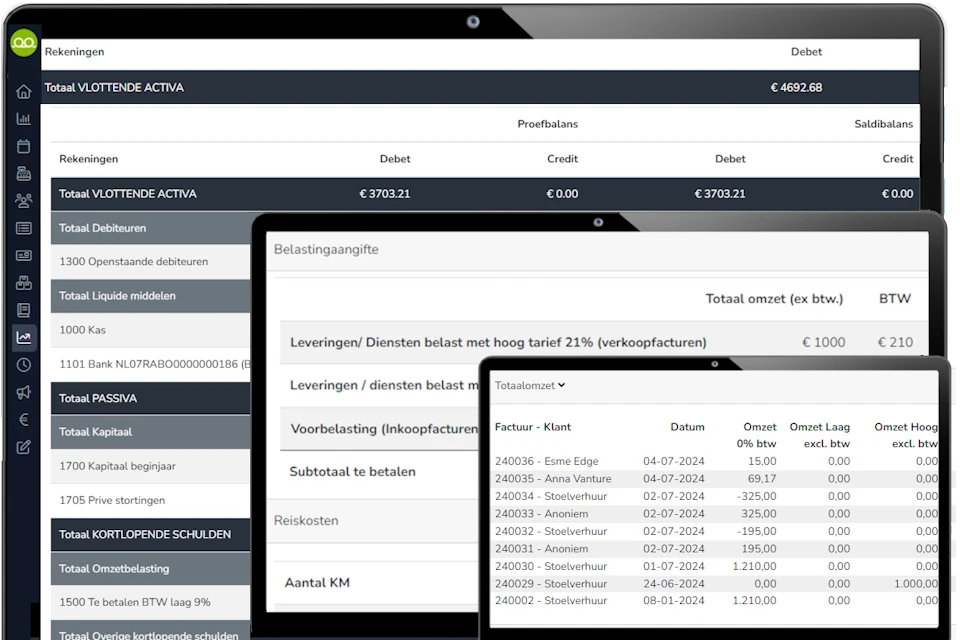Collapse the Totaal Kapitaal group row
The image size is (960, 640).
point(95,432)
